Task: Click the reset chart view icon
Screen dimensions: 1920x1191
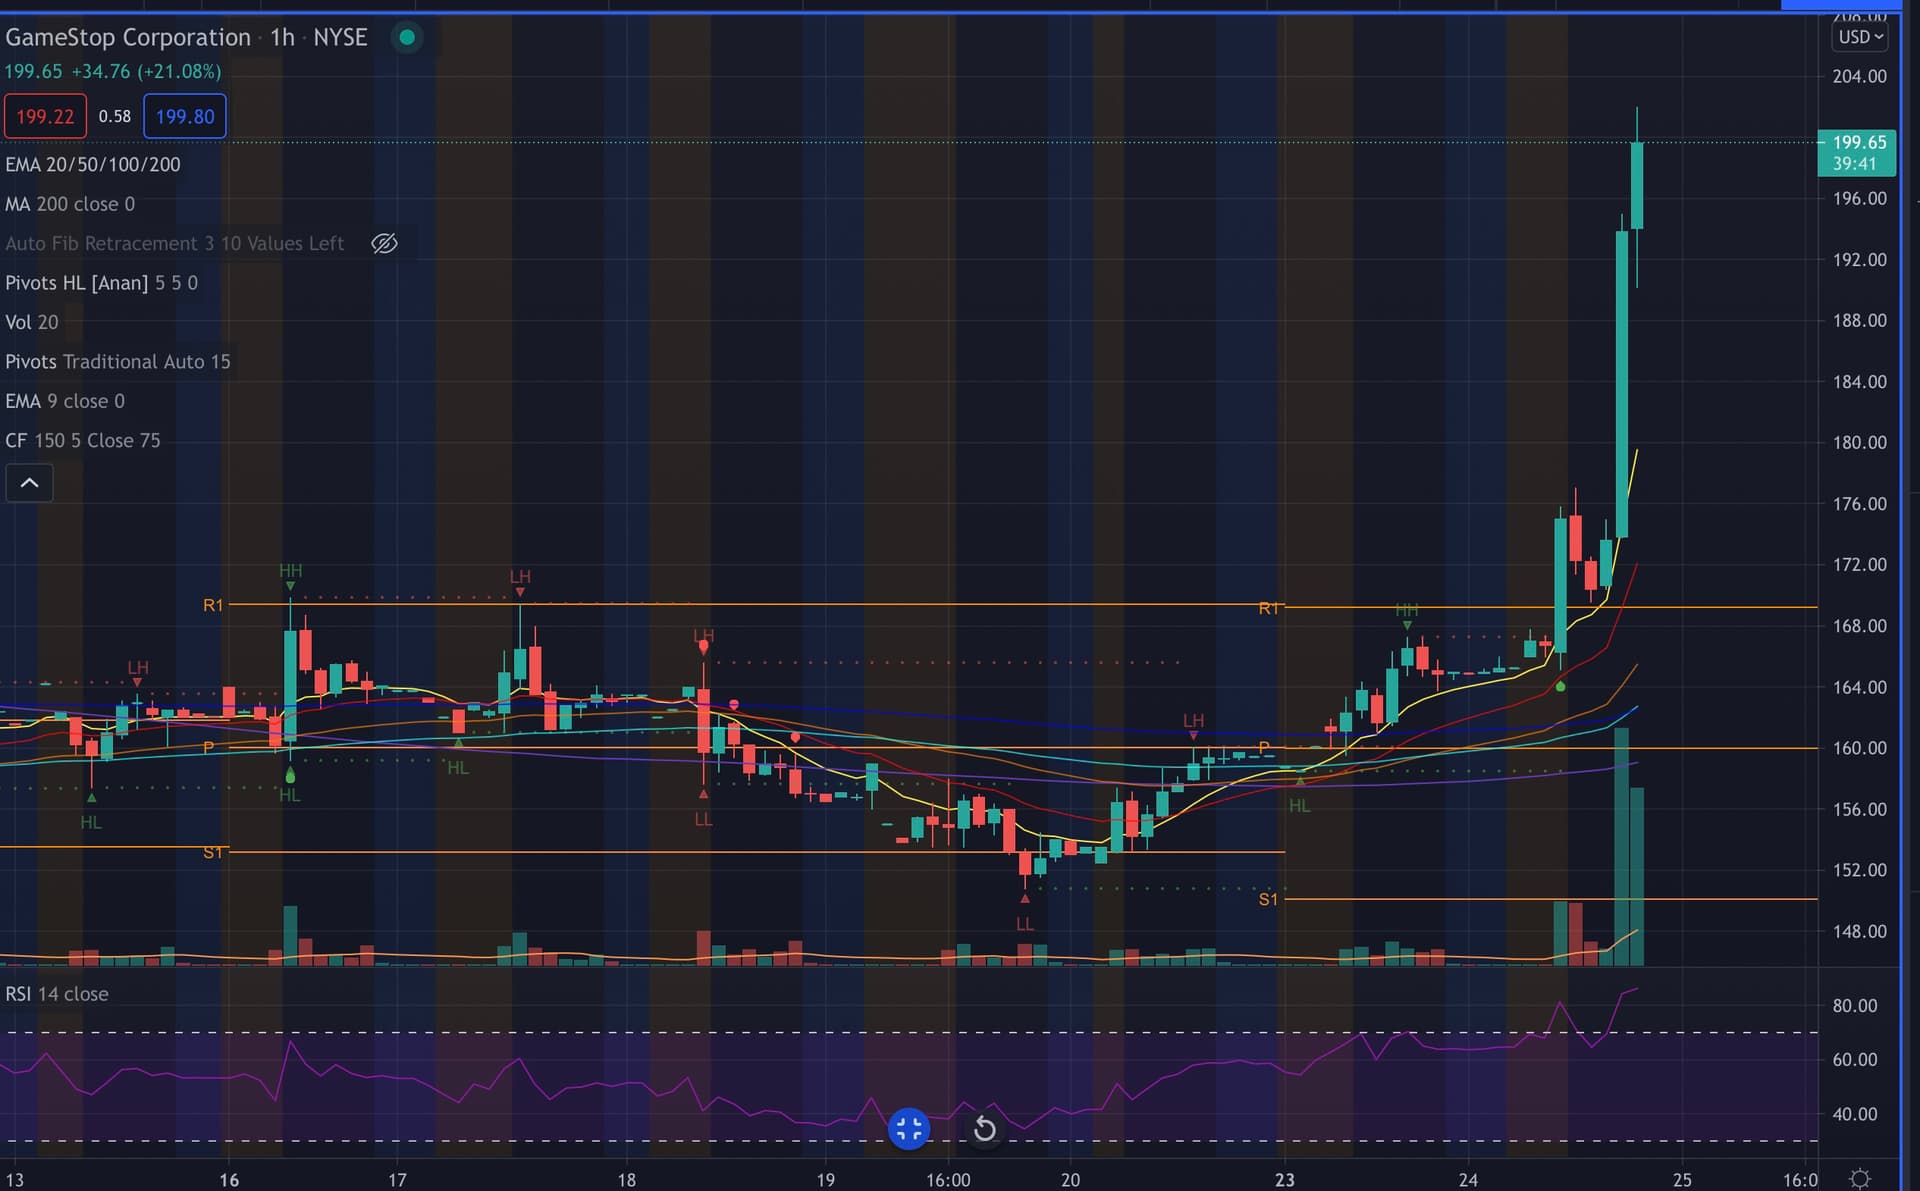Action: 984,1129
